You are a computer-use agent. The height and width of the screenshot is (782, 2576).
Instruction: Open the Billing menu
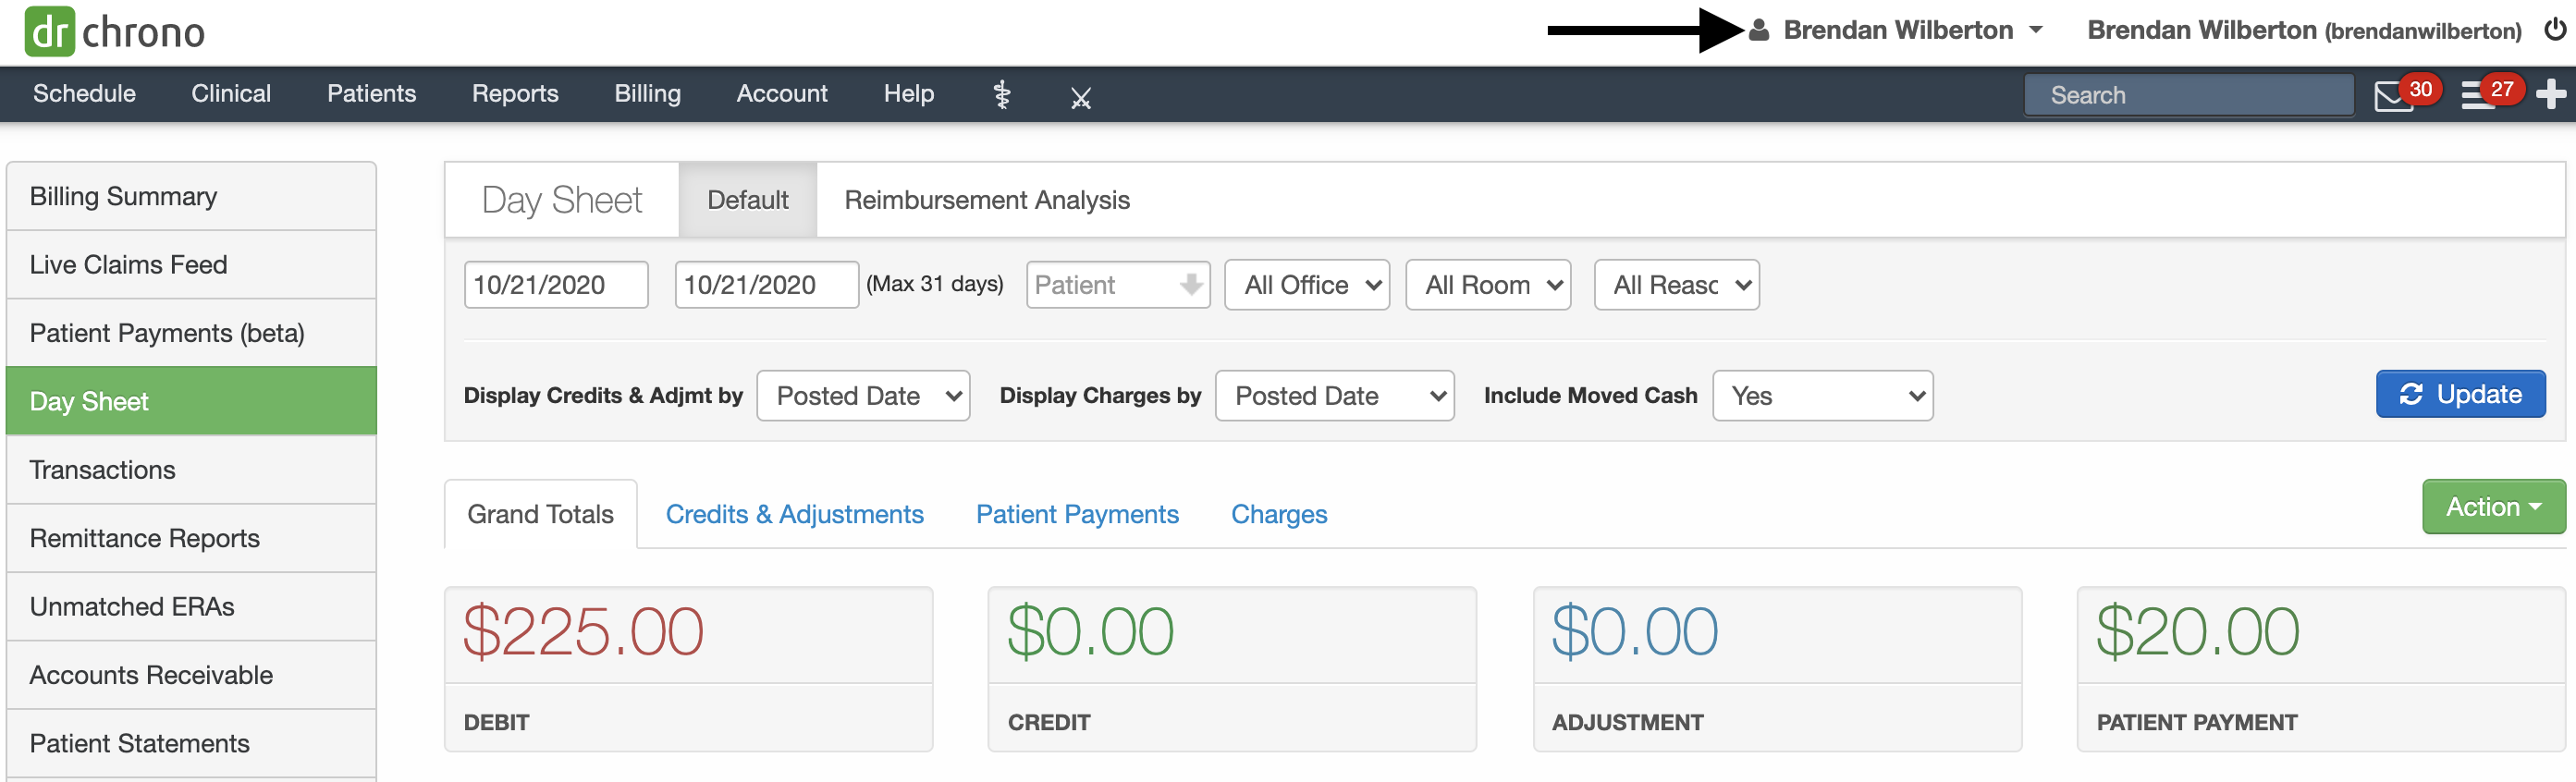coord(647,94)
